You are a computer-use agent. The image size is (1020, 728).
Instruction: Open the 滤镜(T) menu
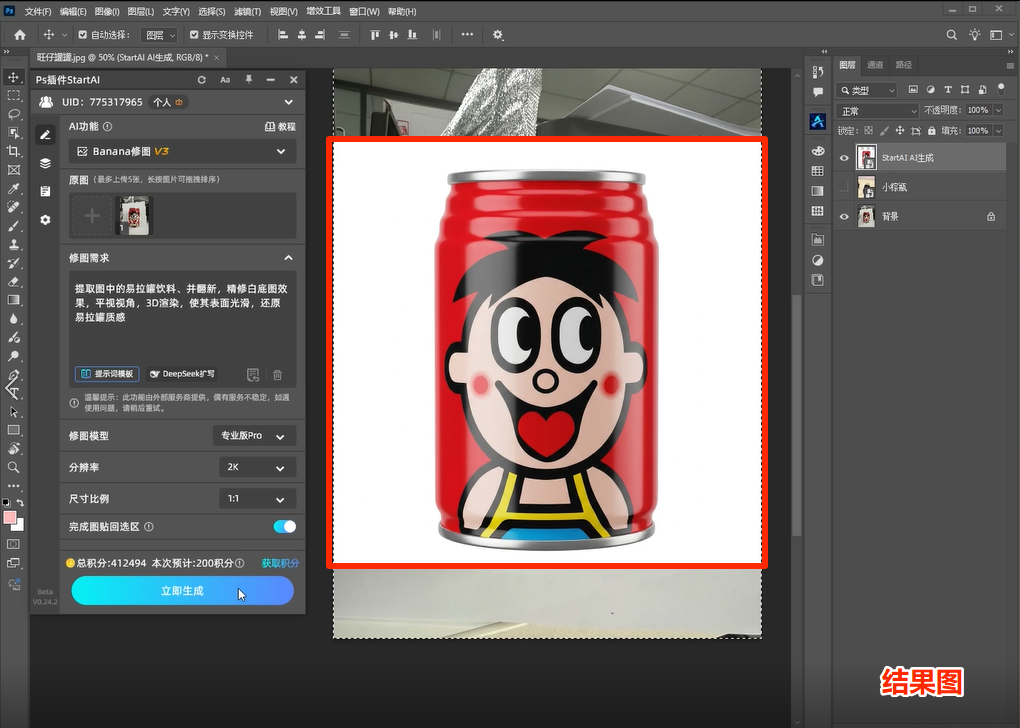[x=247, y=12]
